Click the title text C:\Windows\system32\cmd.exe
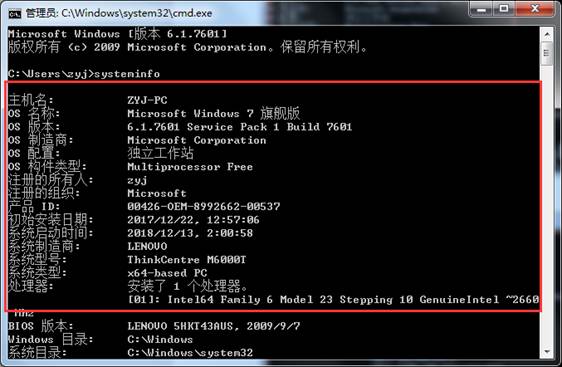Image resolution: width=562 pixels, height=367 pixels. (x=137, y=14)
